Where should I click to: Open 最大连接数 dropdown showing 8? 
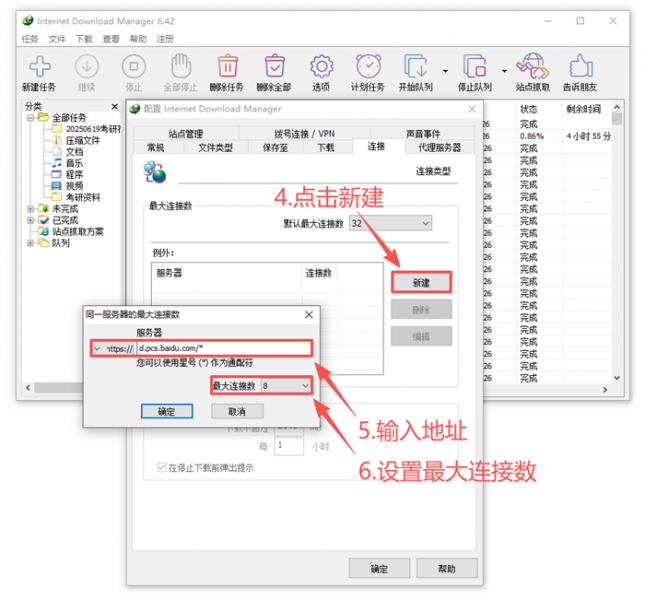click(x=285, y=386)
